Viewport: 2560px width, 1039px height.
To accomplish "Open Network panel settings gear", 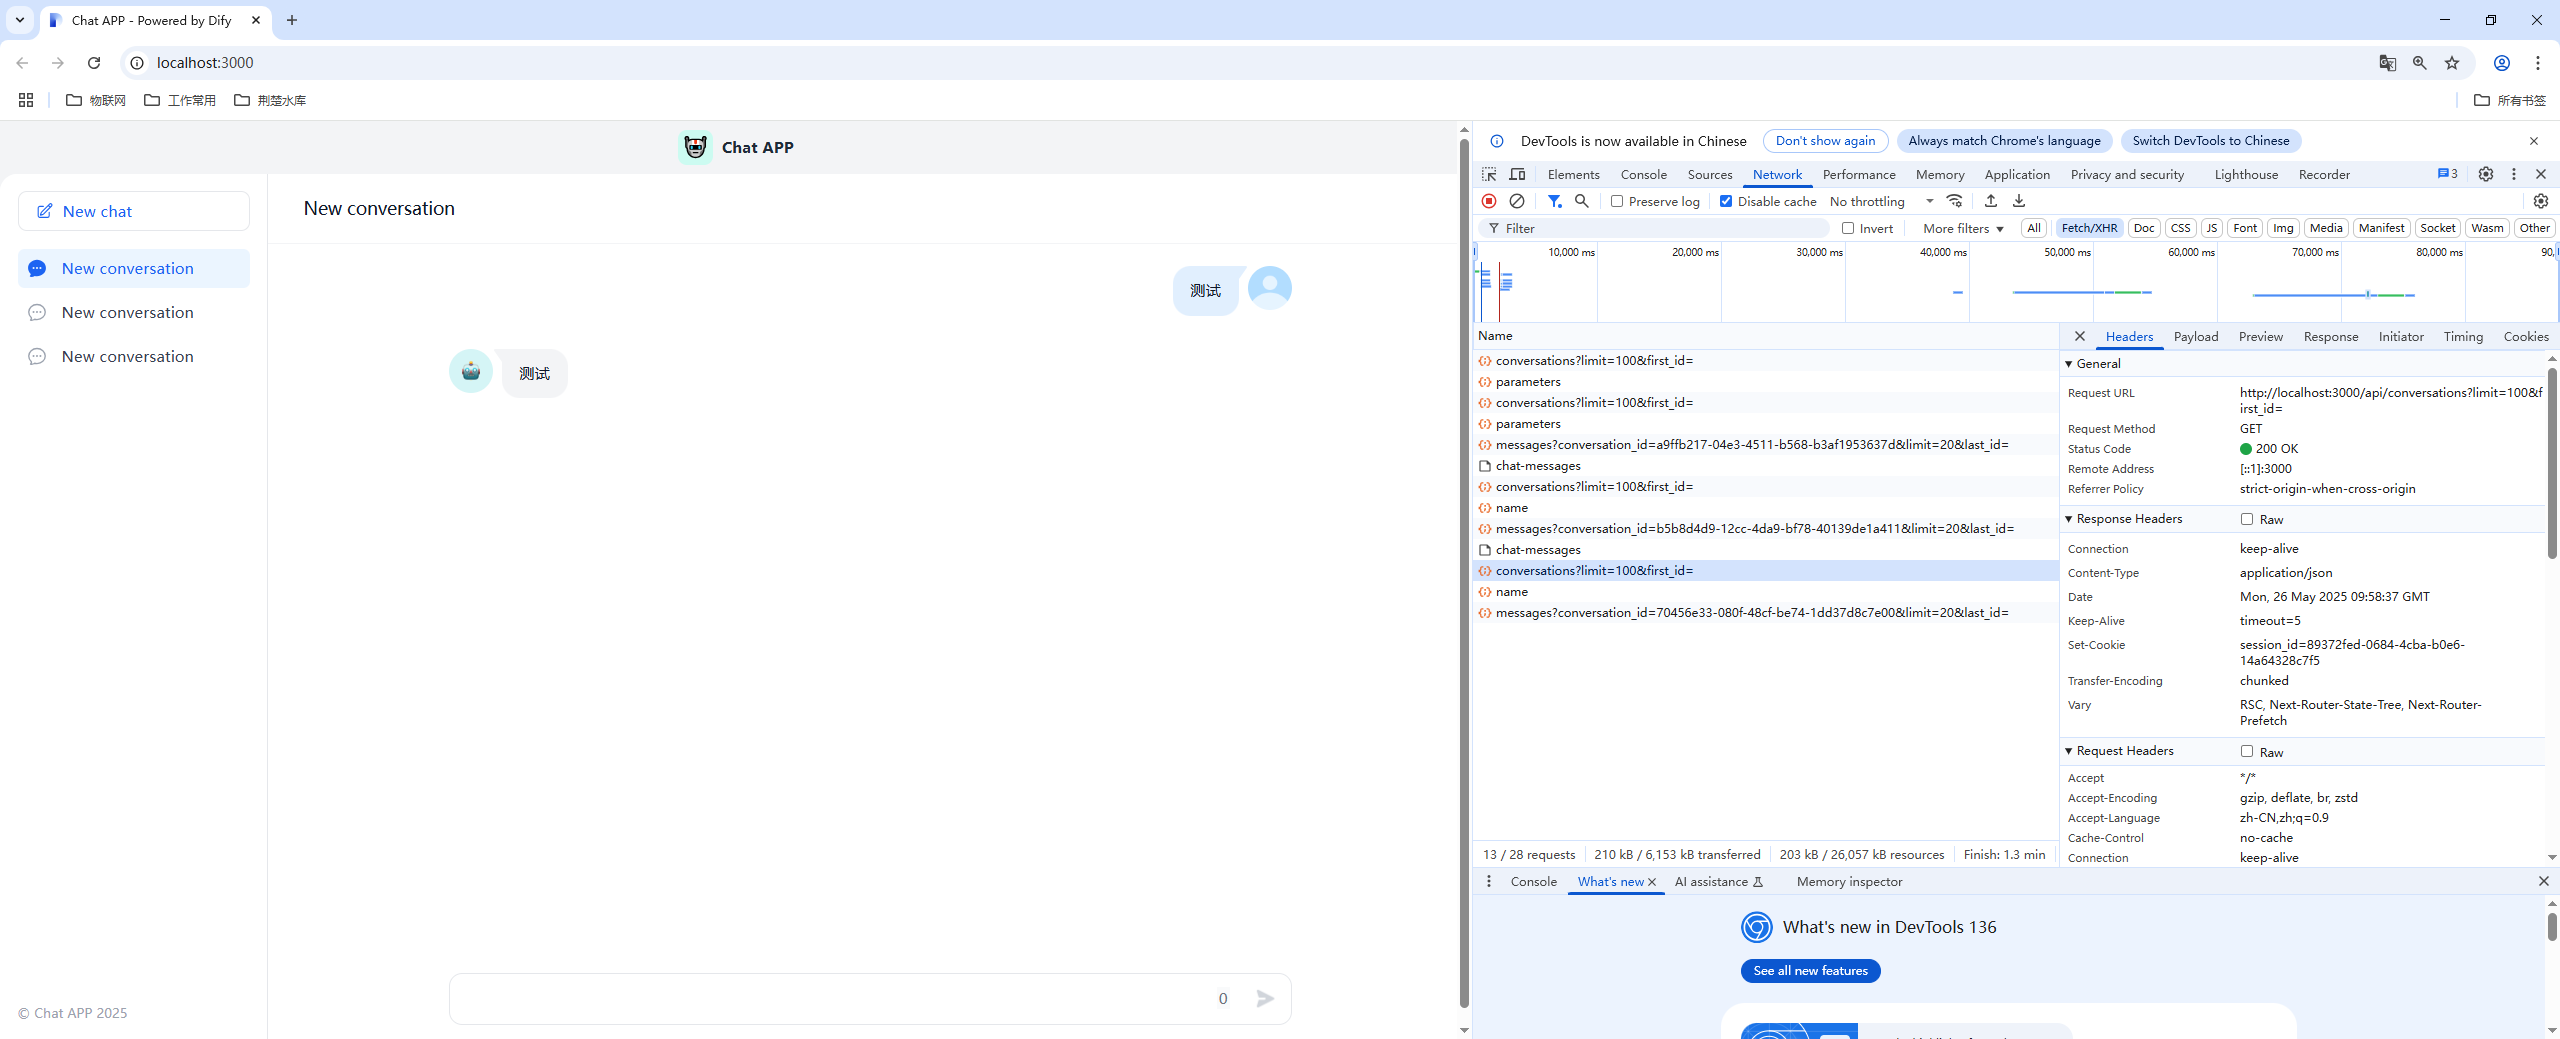I will [x=2541, y=201].
